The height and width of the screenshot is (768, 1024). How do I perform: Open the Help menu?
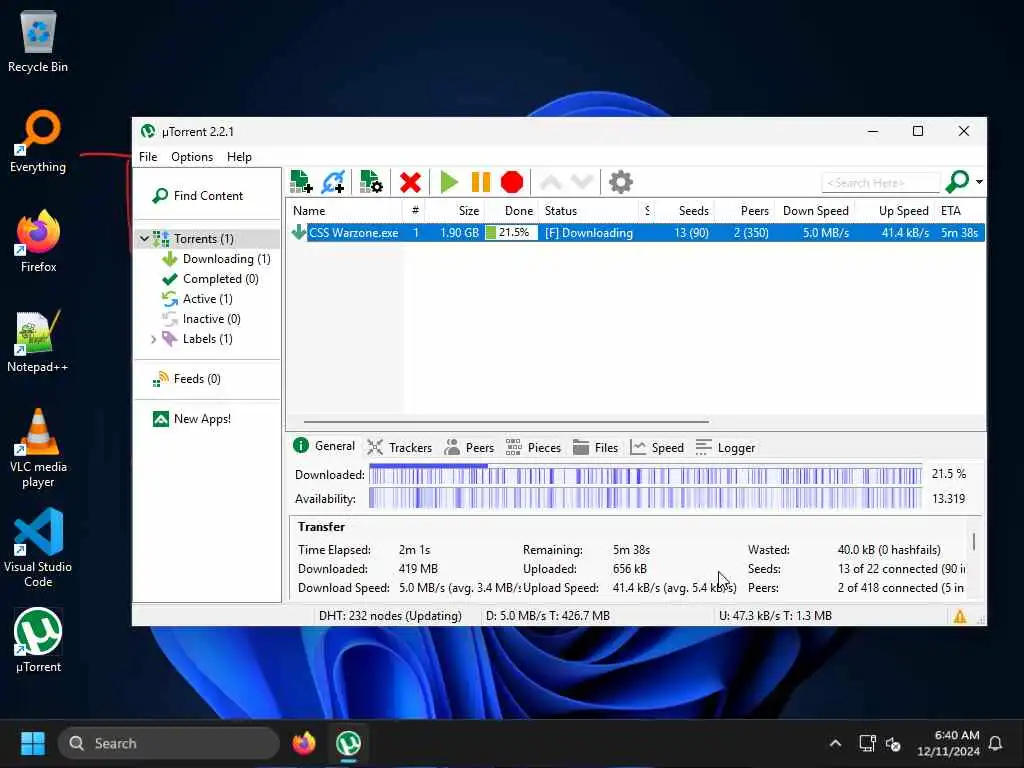239,157
